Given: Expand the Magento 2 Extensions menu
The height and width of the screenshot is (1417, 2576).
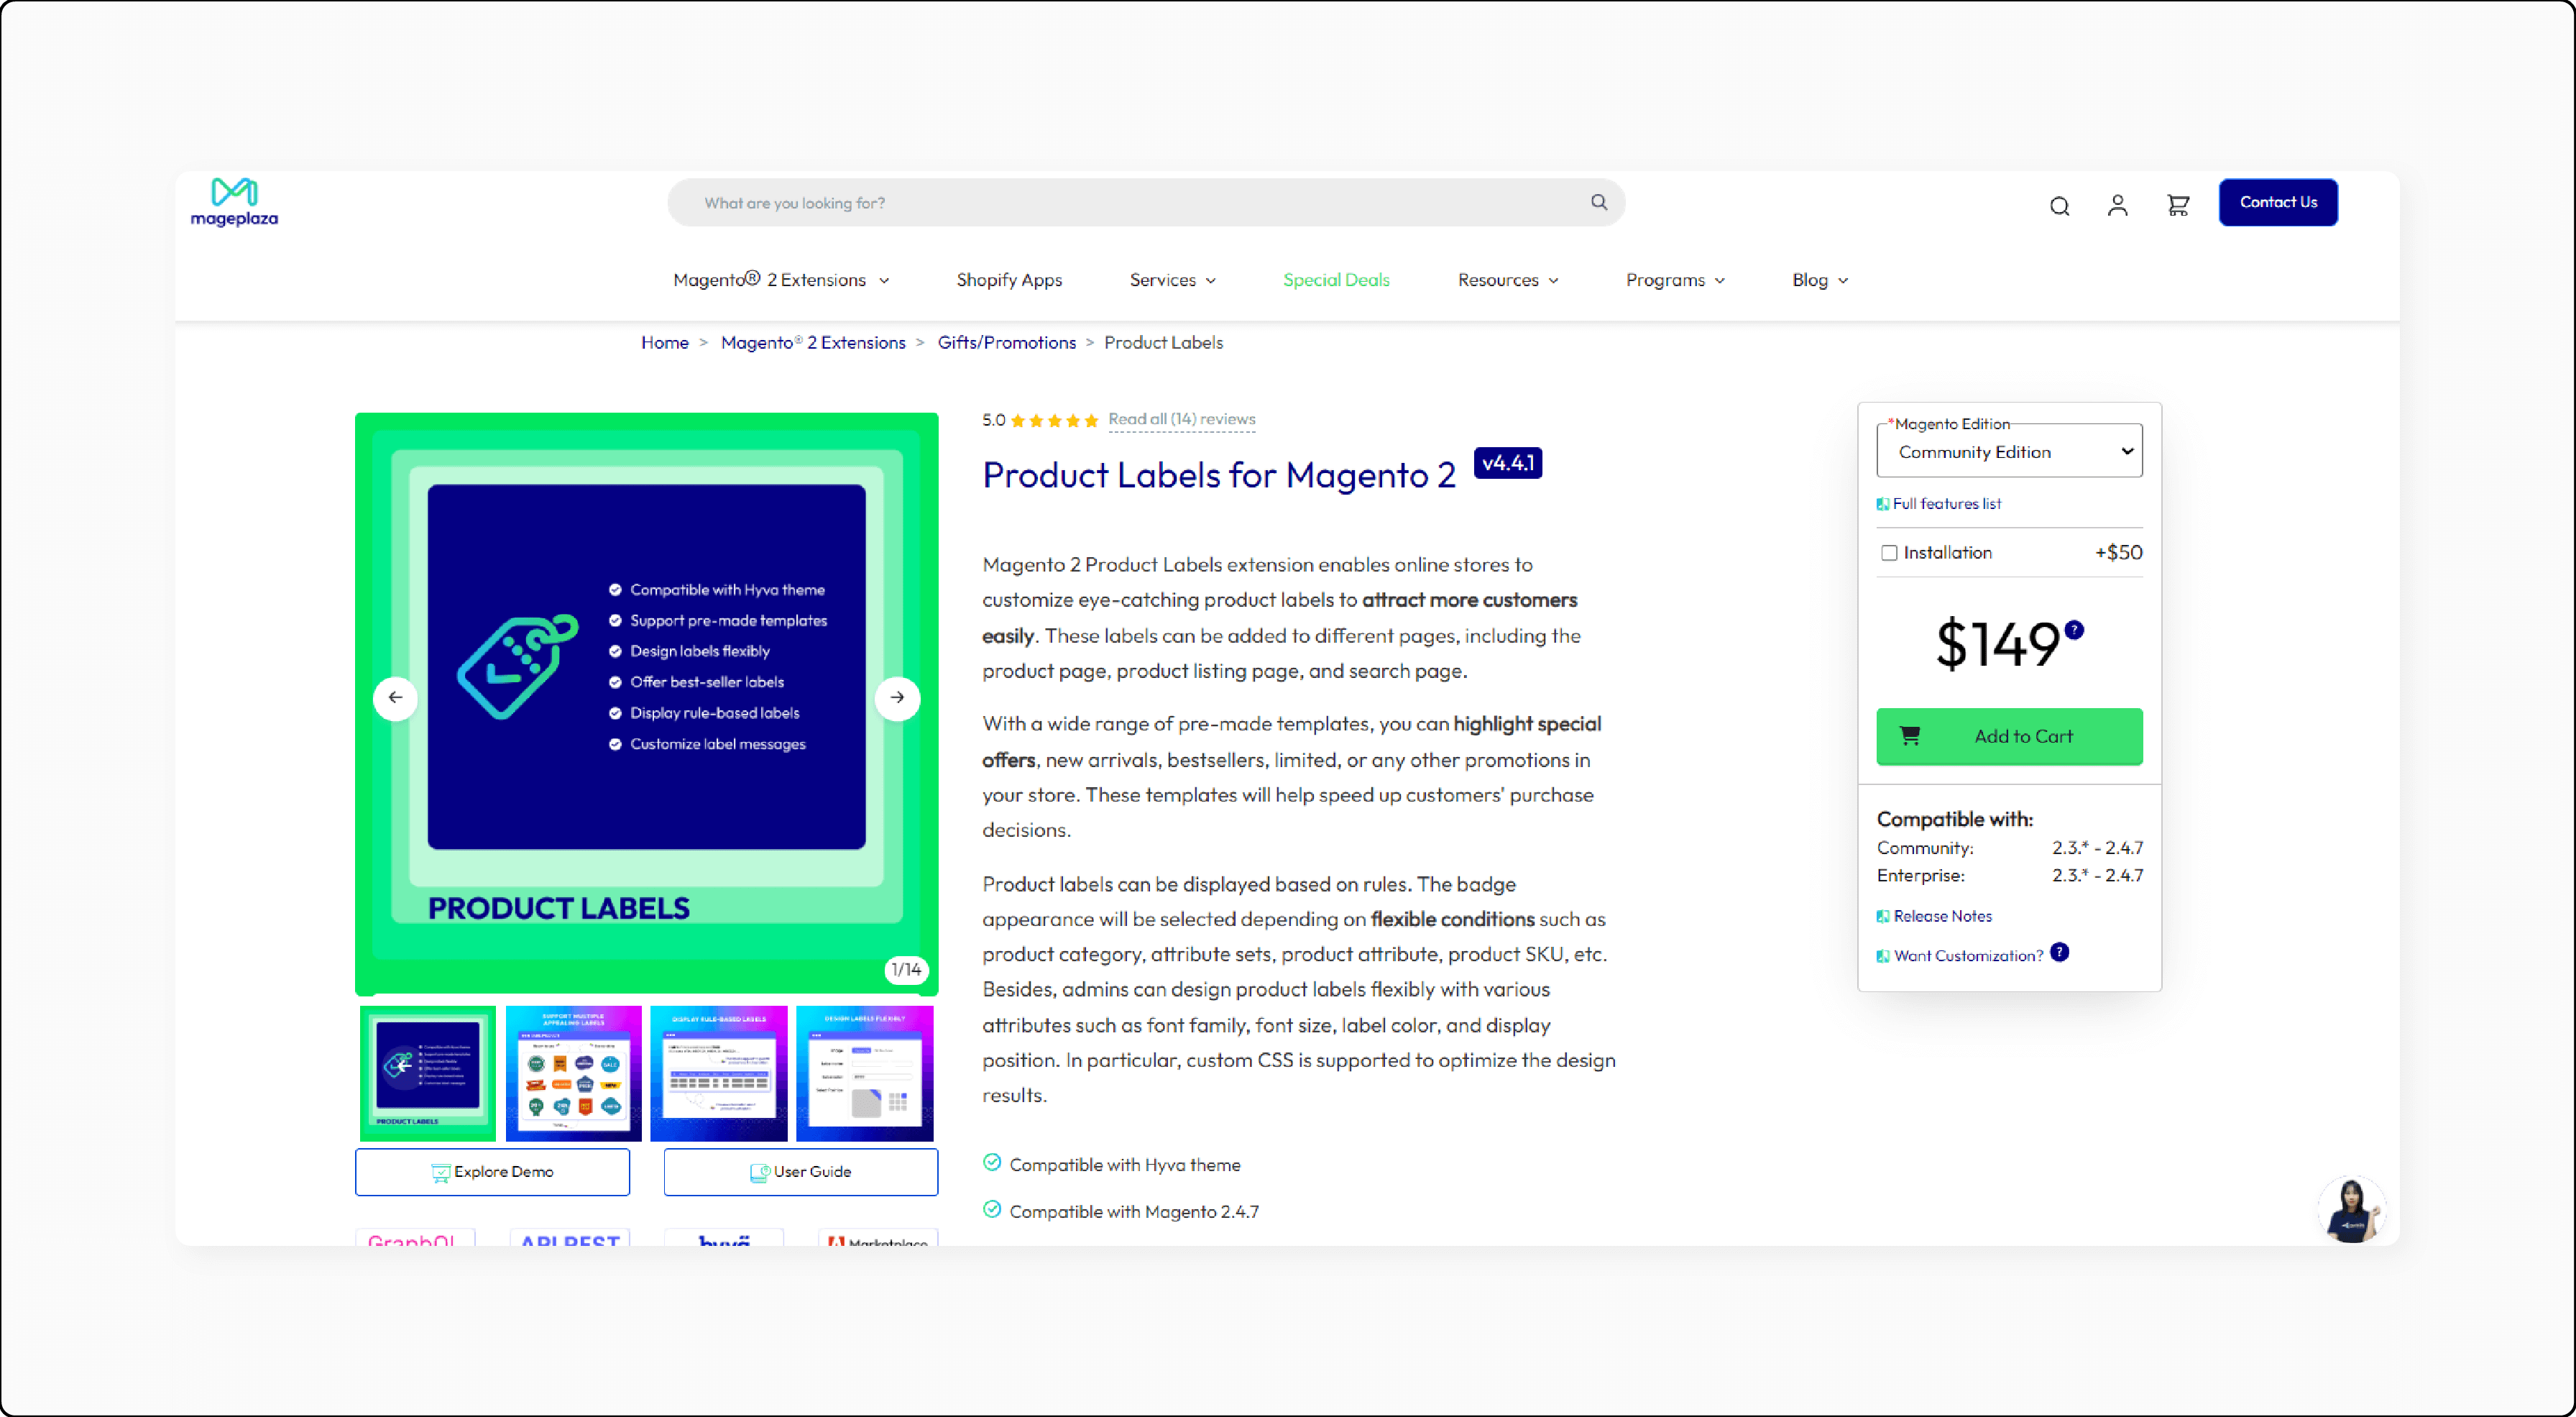Looking at the screenshot, I should pyautogui.click(x=781, y=280).
